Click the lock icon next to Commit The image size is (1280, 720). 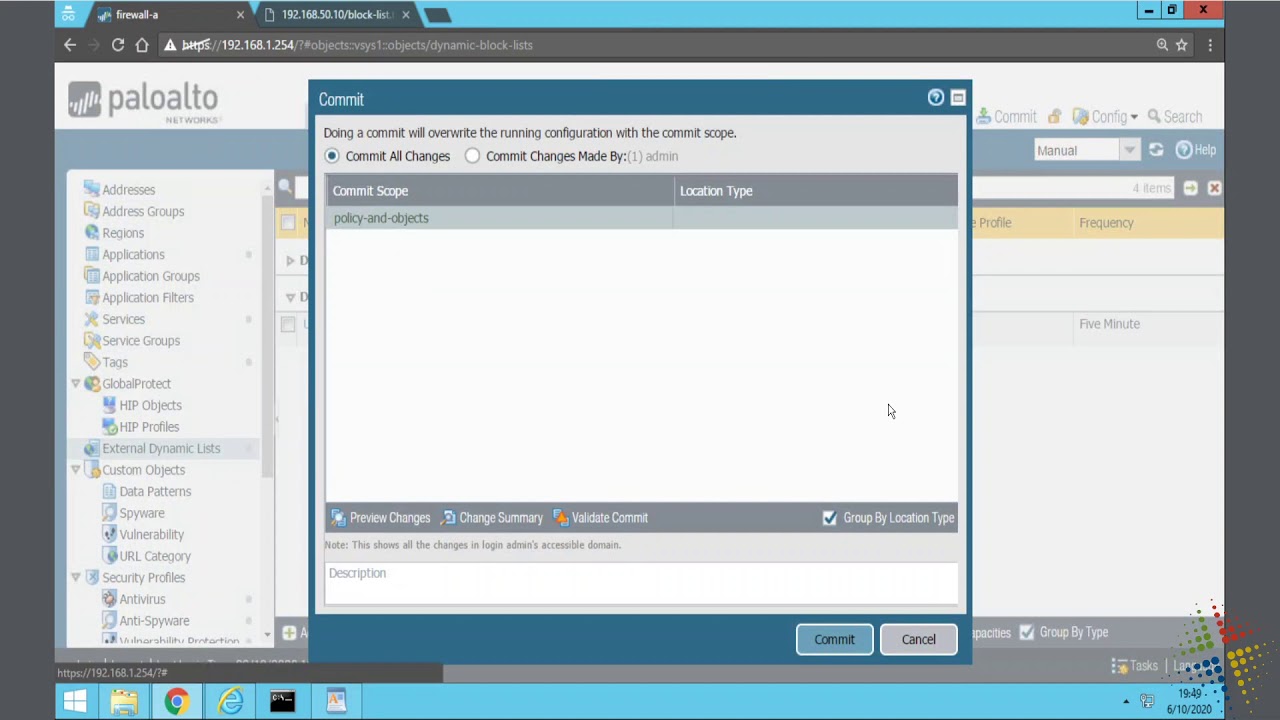(x=1055, y=117)
